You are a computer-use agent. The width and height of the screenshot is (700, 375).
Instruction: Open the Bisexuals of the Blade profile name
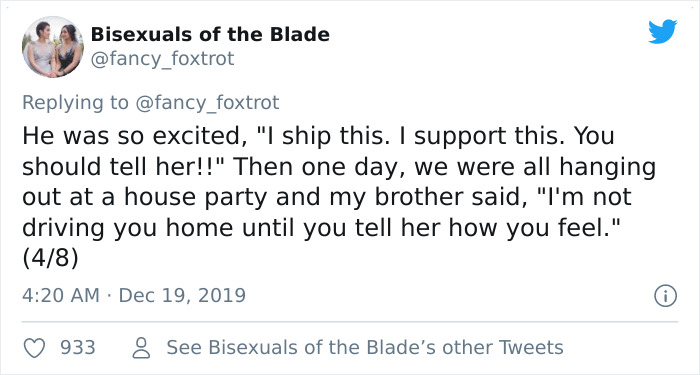pyautogui.click(x=210, y=34)
